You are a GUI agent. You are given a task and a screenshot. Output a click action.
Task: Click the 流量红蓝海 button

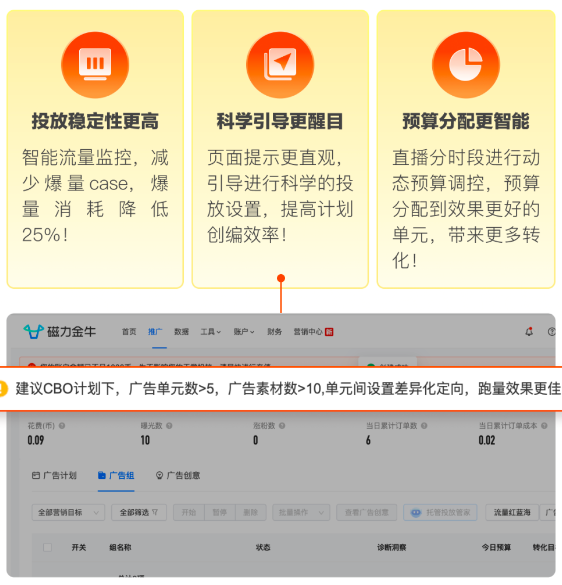(512, 512)
